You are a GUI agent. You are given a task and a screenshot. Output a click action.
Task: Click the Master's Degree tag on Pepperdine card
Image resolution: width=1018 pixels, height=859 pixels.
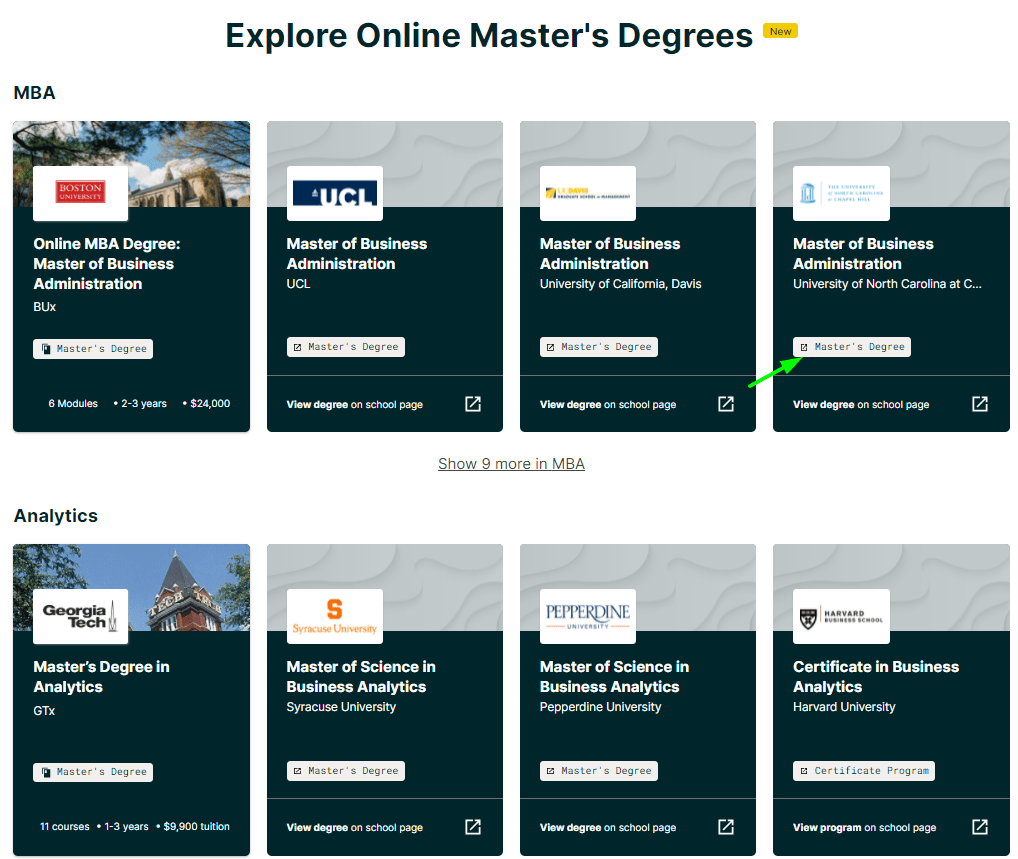click(x=599, y=771)
